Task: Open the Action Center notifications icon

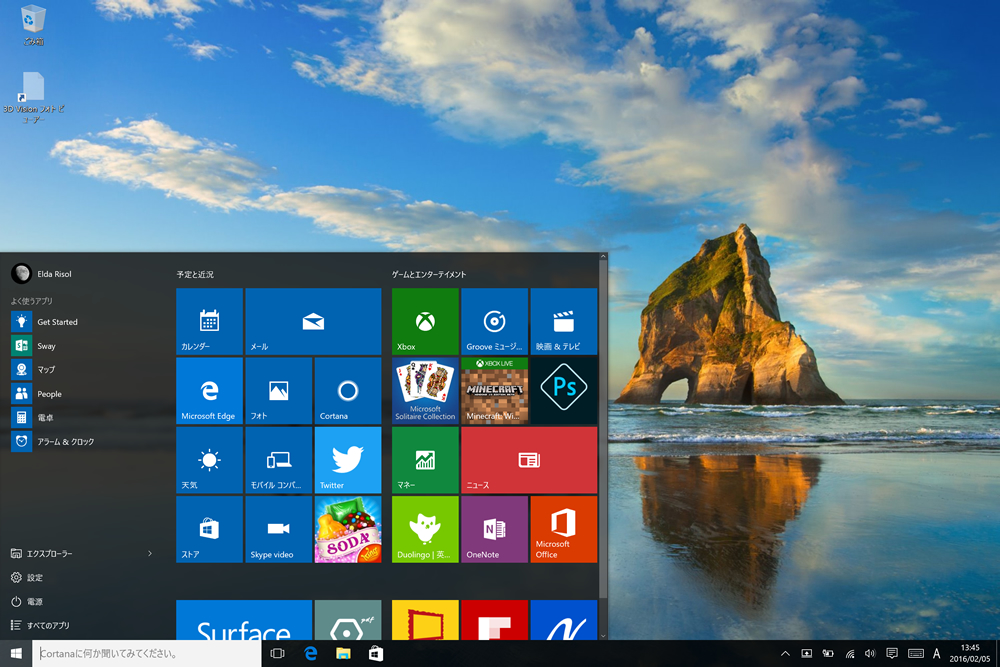Action: (892, 654)
